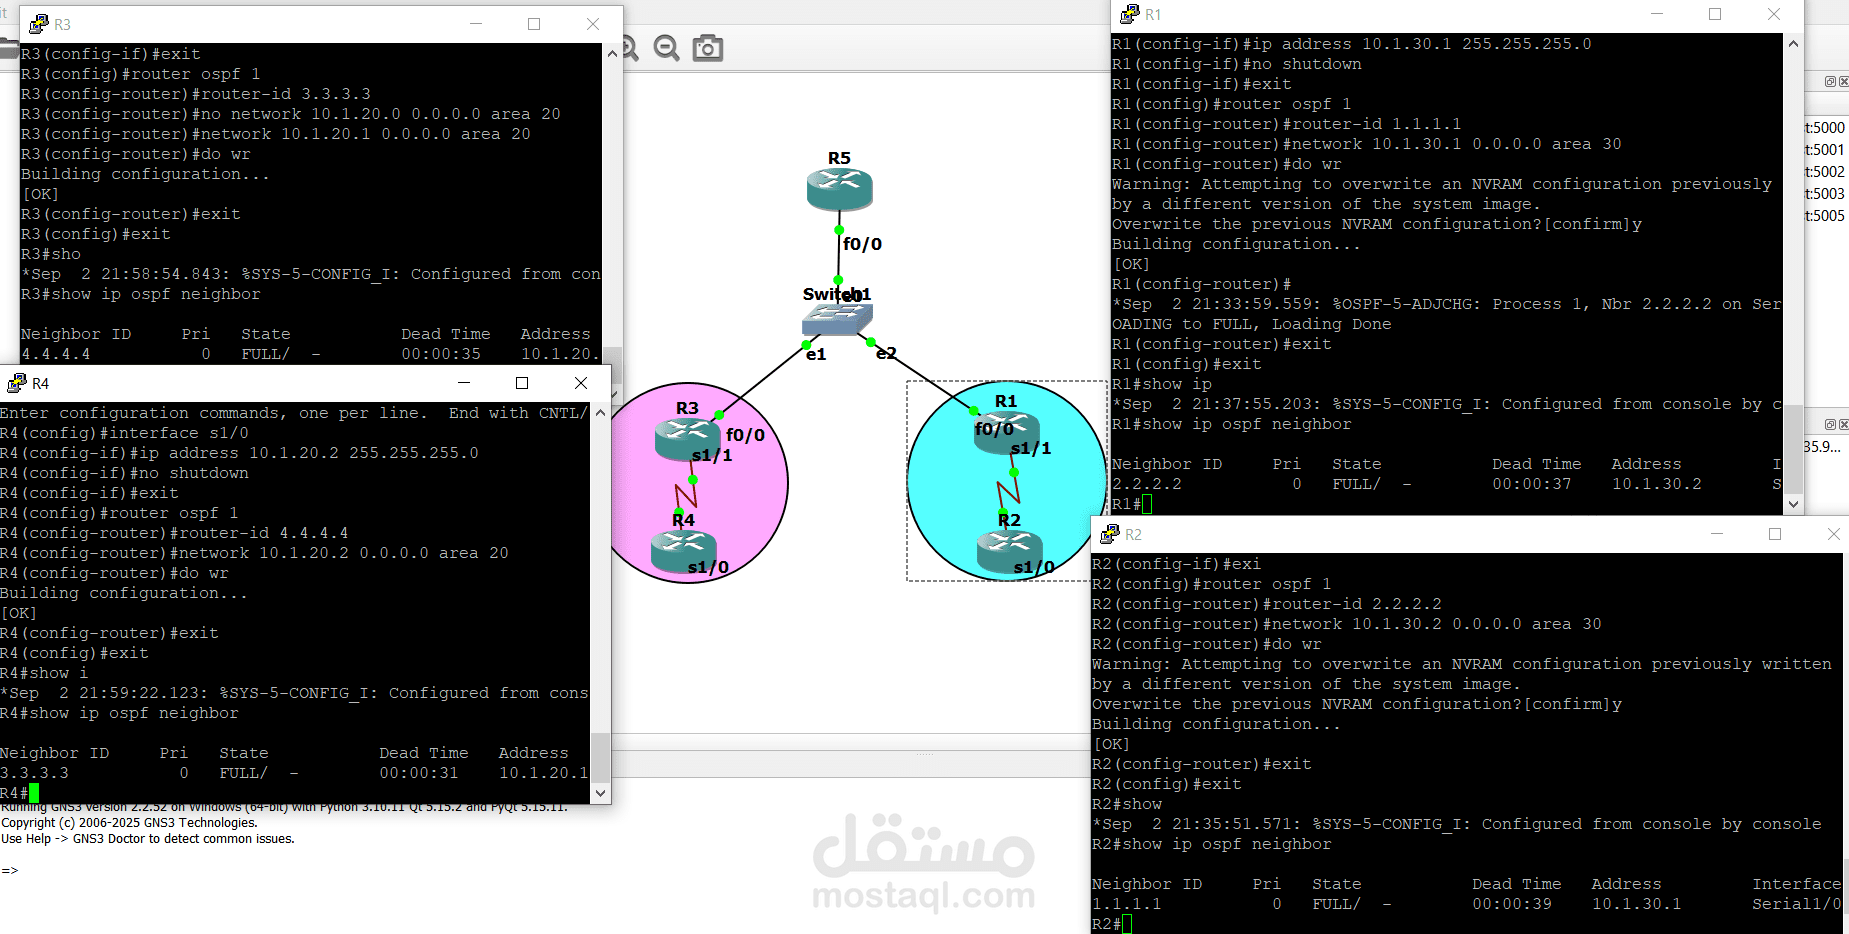Click port entry t:5005 in right panel

click(x=1825, y=216)
